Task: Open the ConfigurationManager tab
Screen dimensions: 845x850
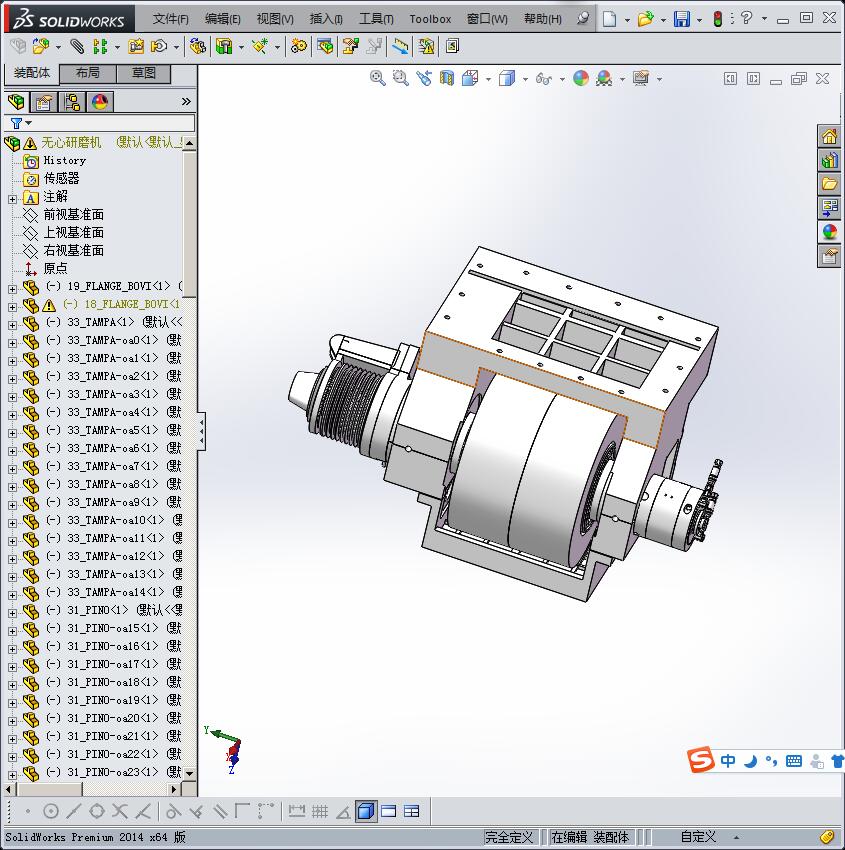Action: [72, 101]
